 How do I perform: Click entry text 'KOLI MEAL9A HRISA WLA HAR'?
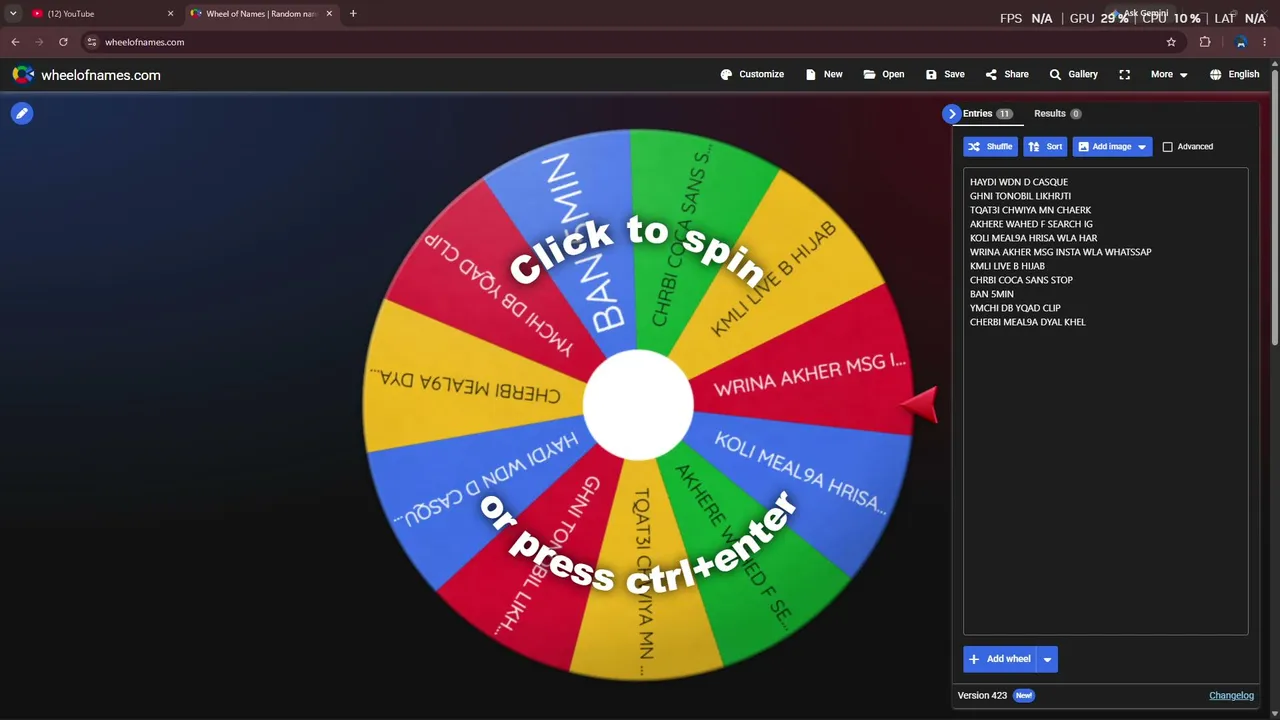pos(1033,238)
